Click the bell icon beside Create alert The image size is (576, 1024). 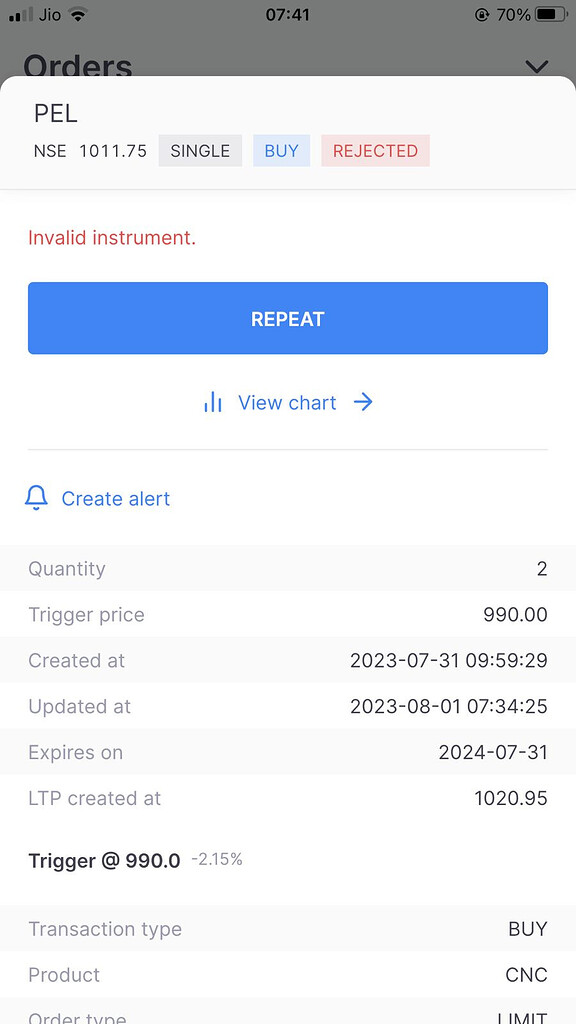(x=37, y=498)
